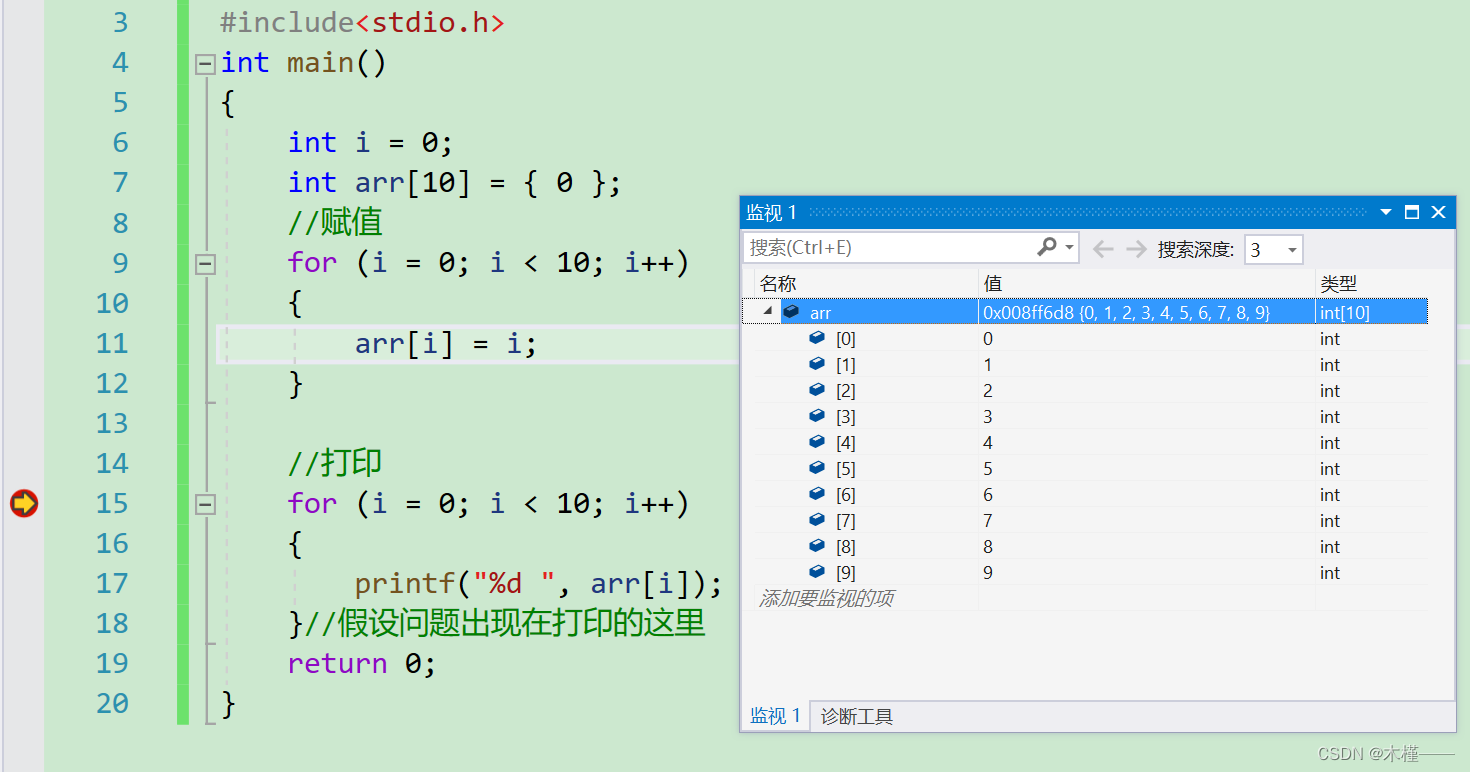Click line number 11 in the gutter
The image size is (1470, 772).
(113, 344)
